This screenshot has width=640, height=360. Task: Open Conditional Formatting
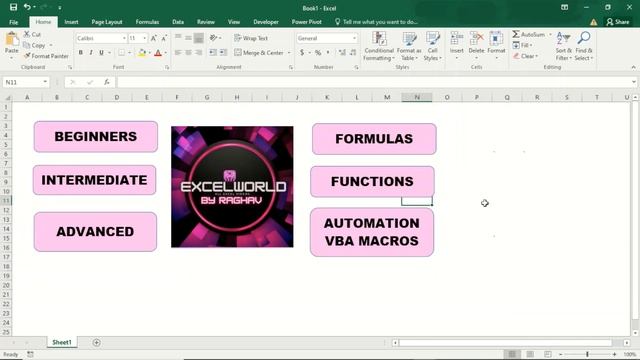379,46
